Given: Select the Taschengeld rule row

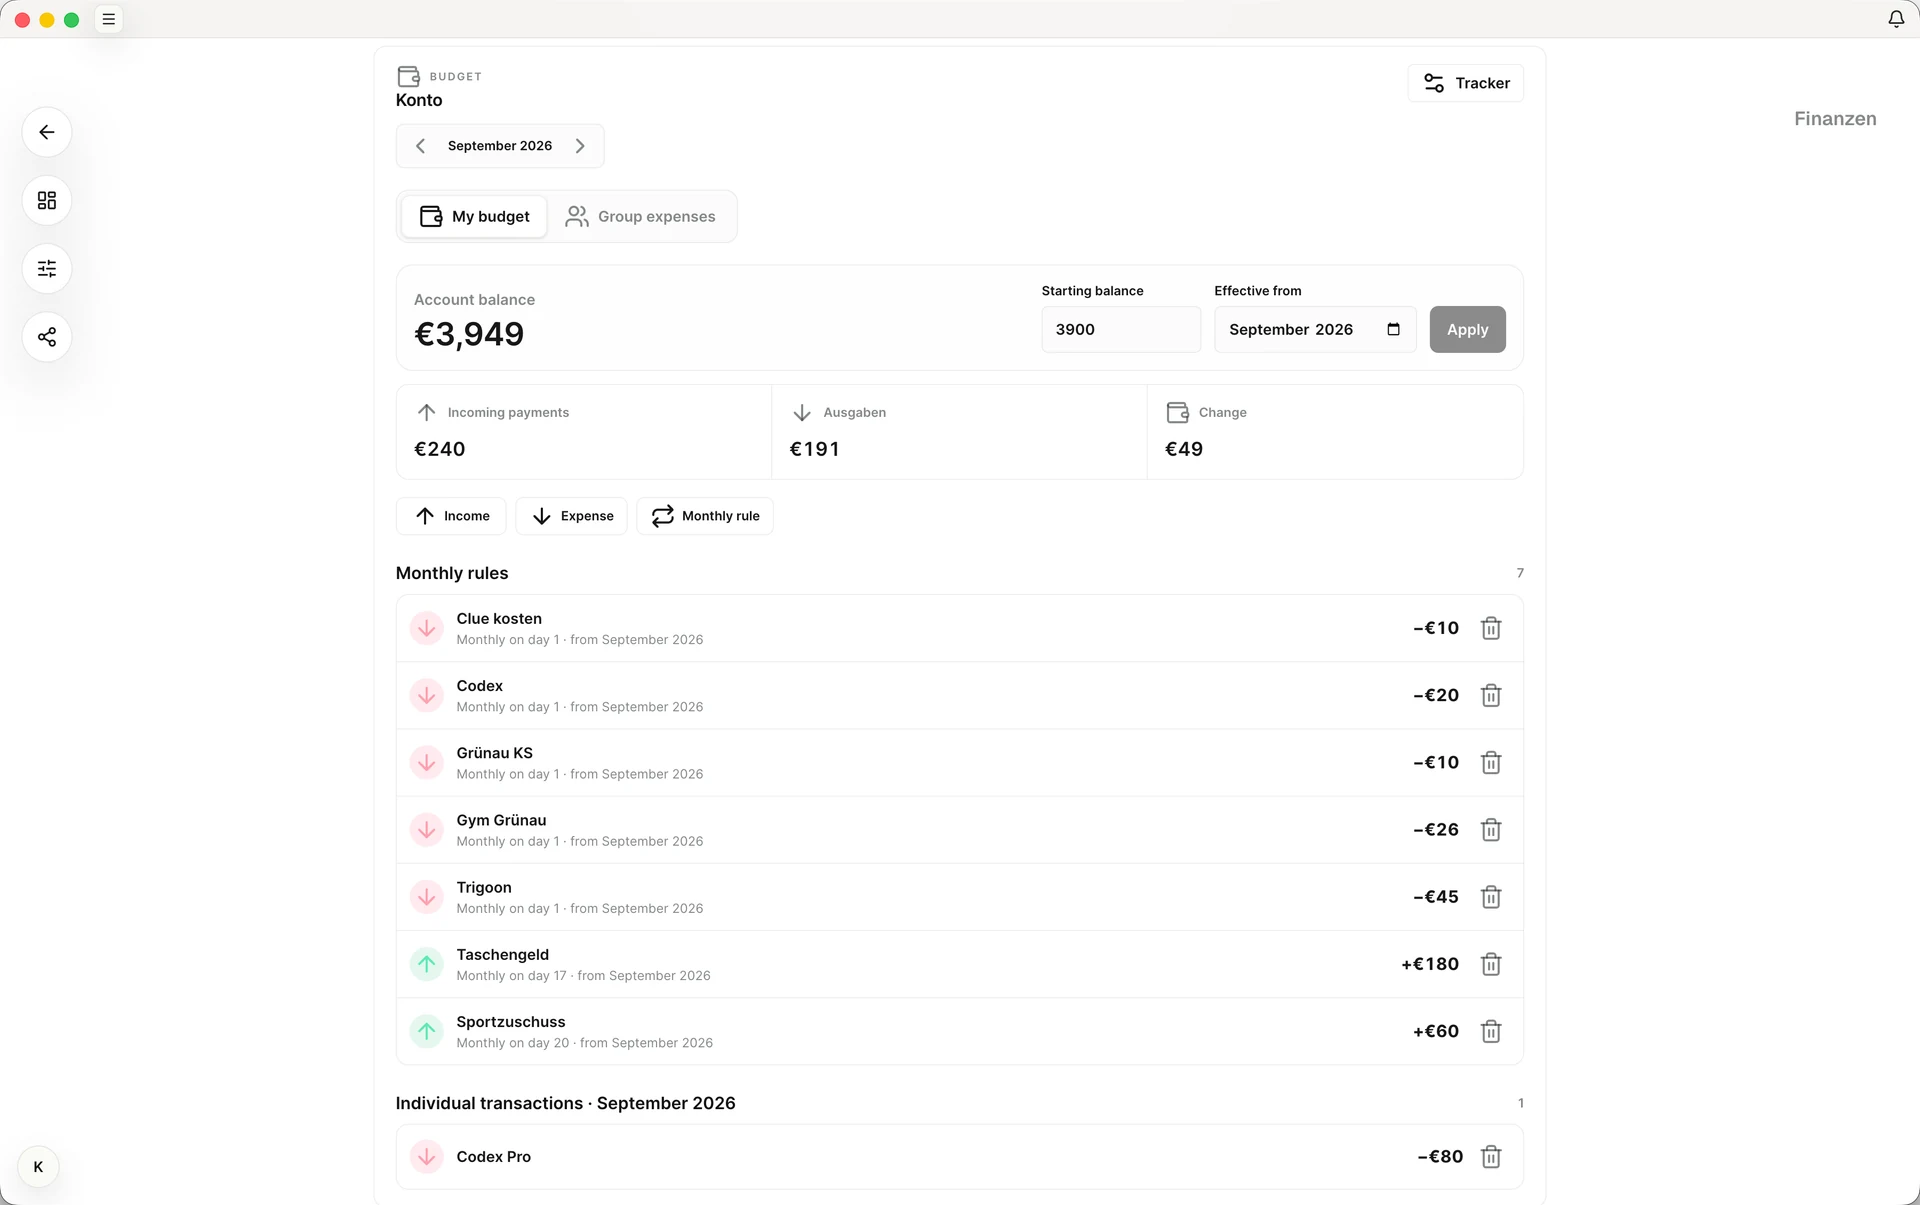Looking at the screenshot, I should pyautogui.click(x=960, y=964).
